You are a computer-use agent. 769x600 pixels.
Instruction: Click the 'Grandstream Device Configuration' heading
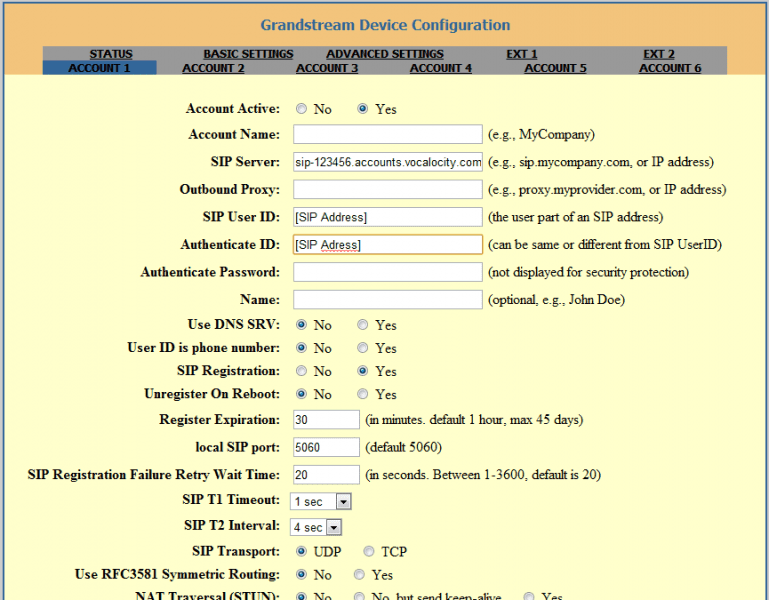click(385, 25)
